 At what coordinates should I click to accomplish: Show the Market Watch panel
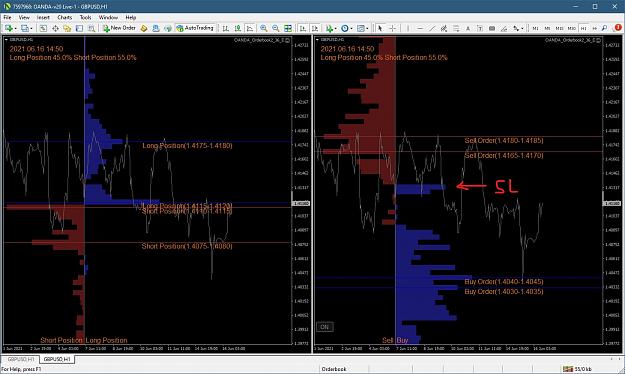point(43,28)
